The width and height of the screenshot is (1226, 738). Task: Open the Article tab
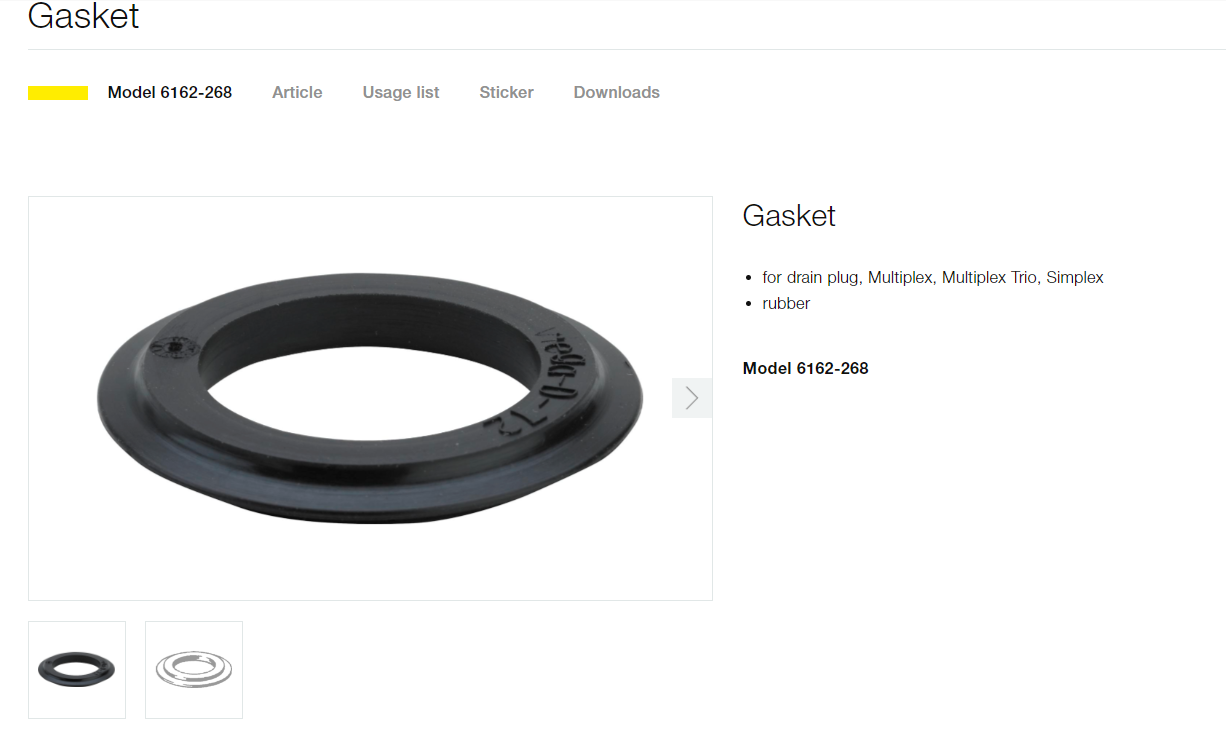click(297, 92)
